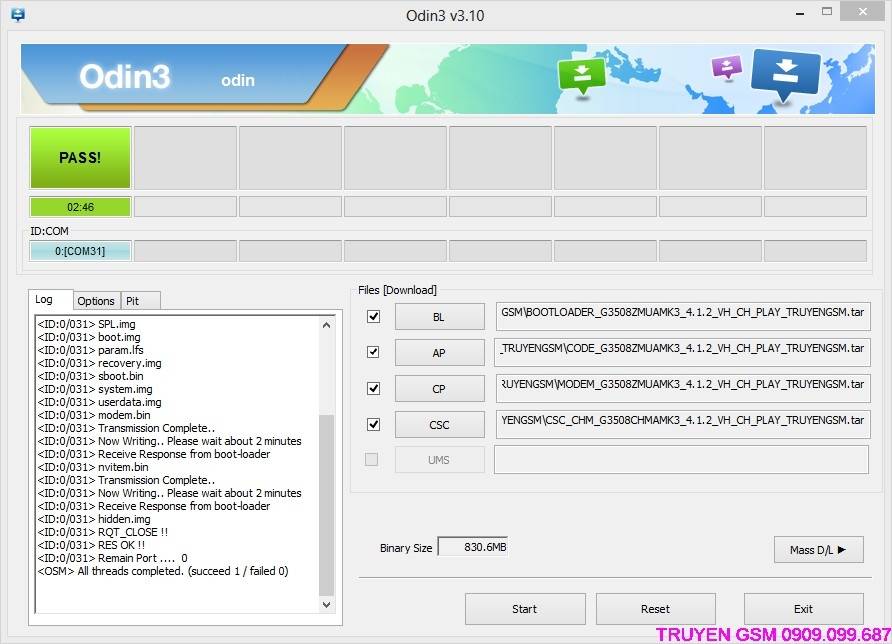Click the MODEM tar file path field
The width and height of the screenshot is (892, 644).
point(683,389)
